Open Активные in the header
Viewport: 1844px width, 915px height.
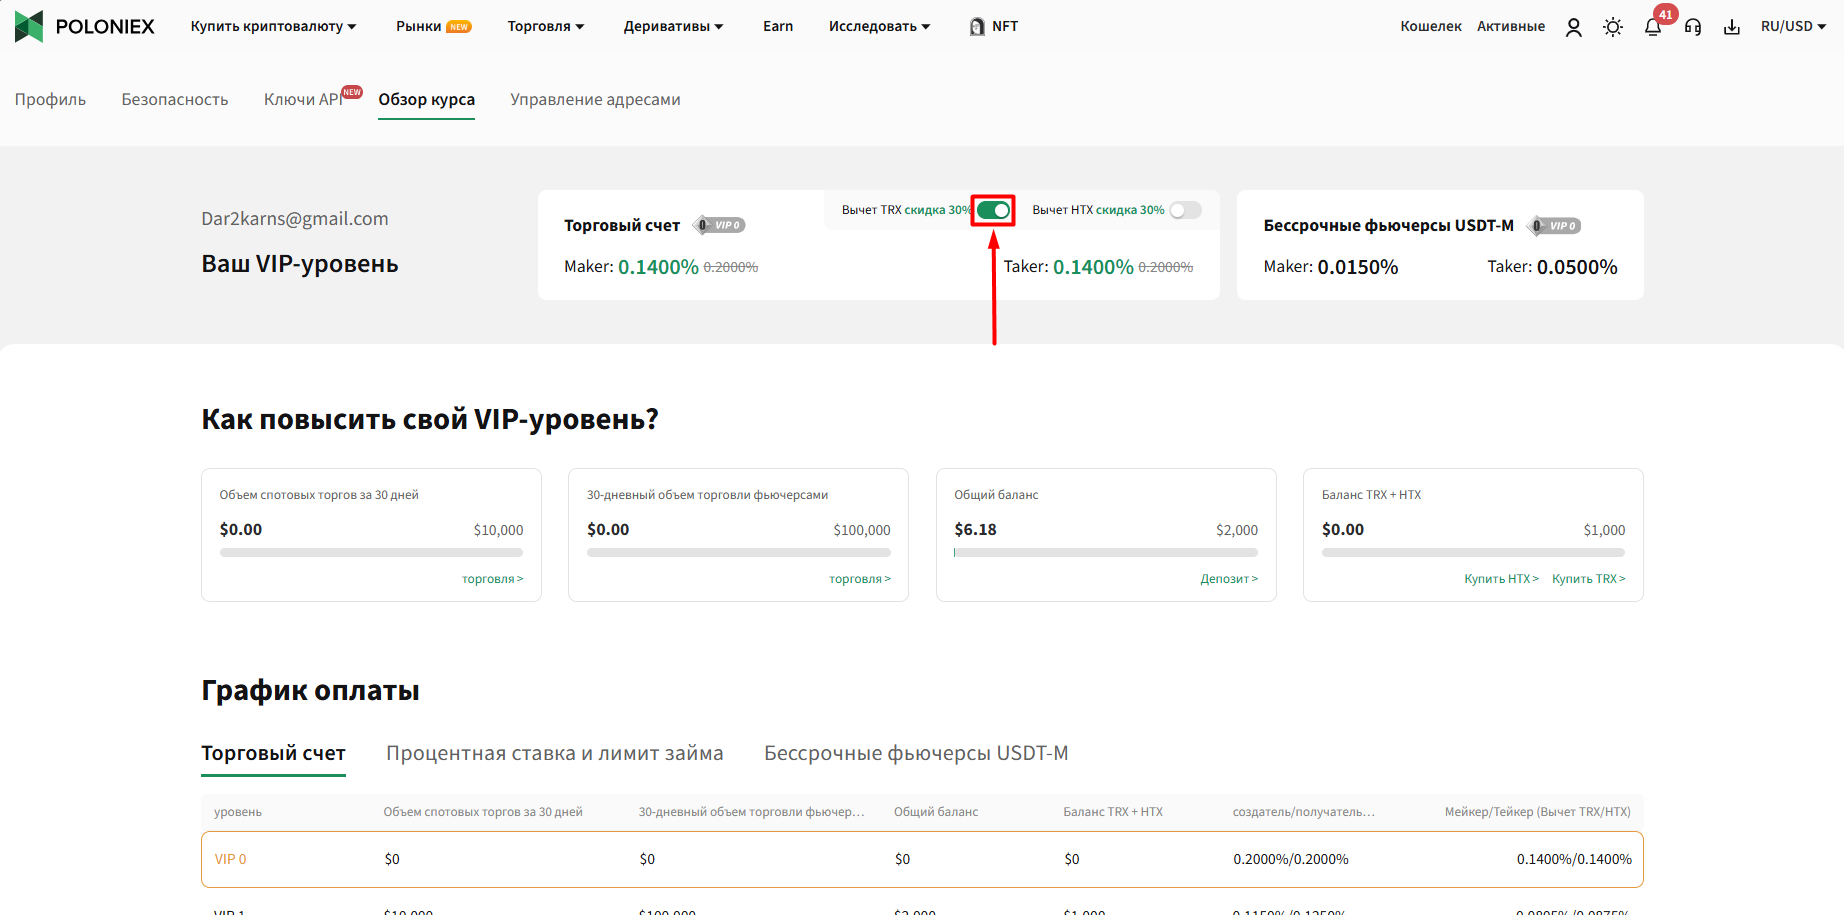(1511, 27)
